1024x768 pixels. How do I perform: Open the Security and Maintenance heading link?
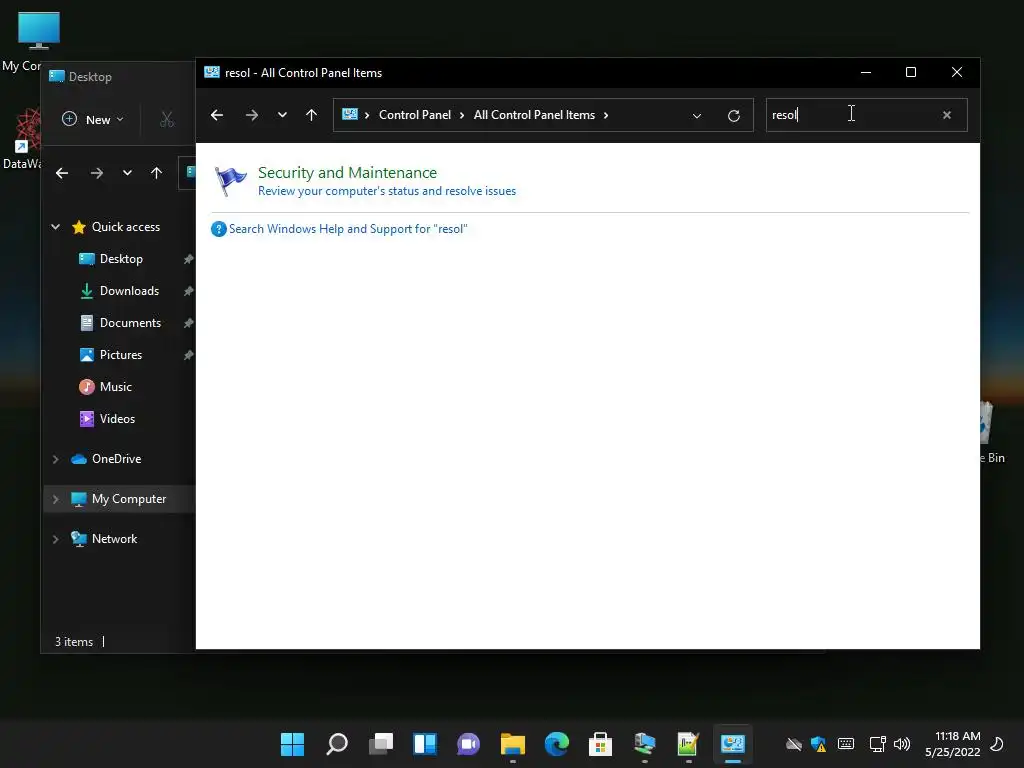(x=347, y=172)
